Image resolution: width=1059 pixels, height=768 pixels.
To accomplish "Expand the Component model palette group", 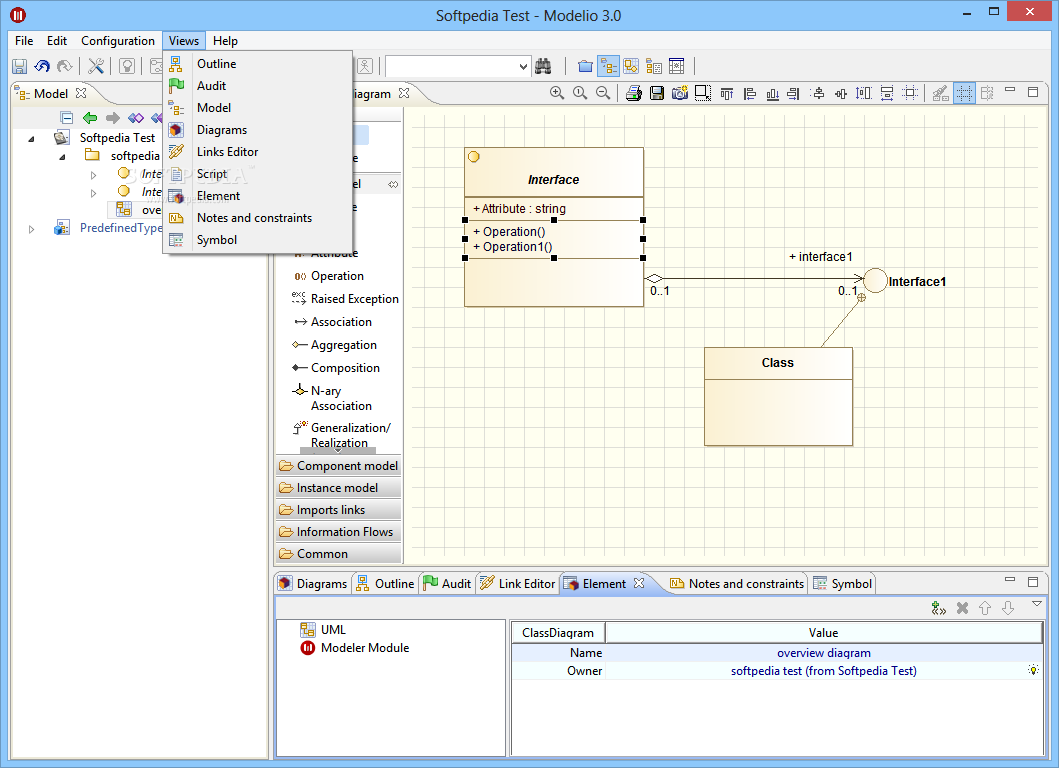I will tap(338, 465).
